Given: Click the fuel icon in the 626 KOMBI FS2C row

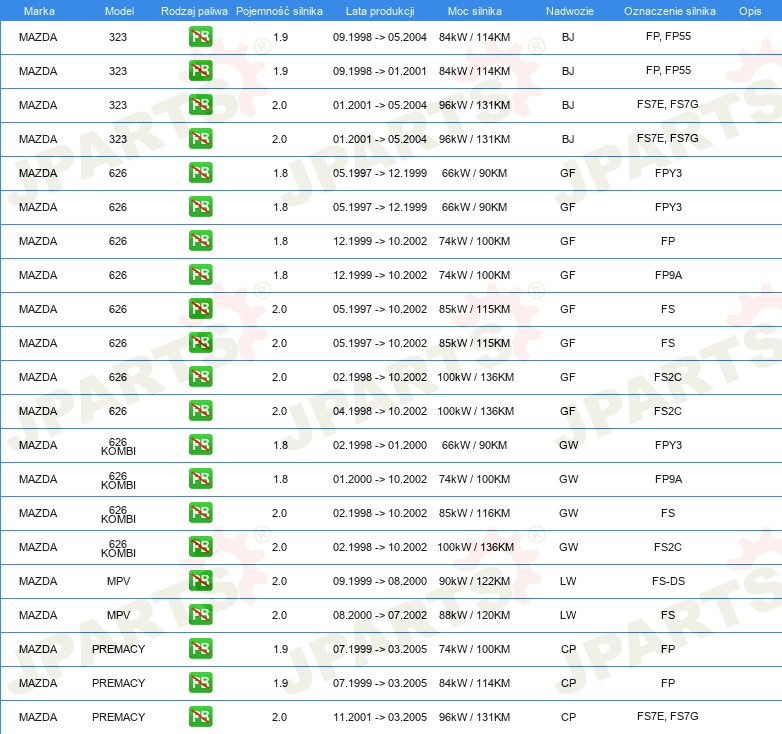Looking at the screenshot, I should [200, 547].
